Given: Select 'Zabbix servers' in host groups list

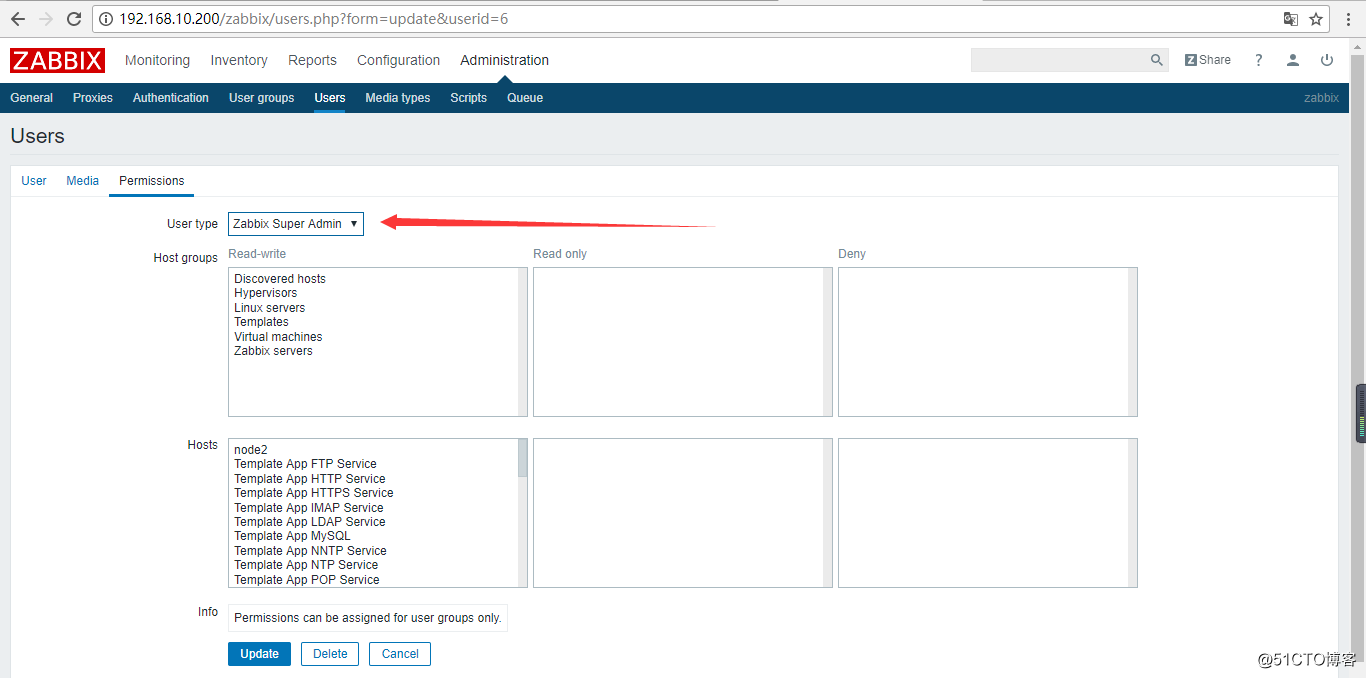Looking at the screenshot, I should tap(273, 351).
